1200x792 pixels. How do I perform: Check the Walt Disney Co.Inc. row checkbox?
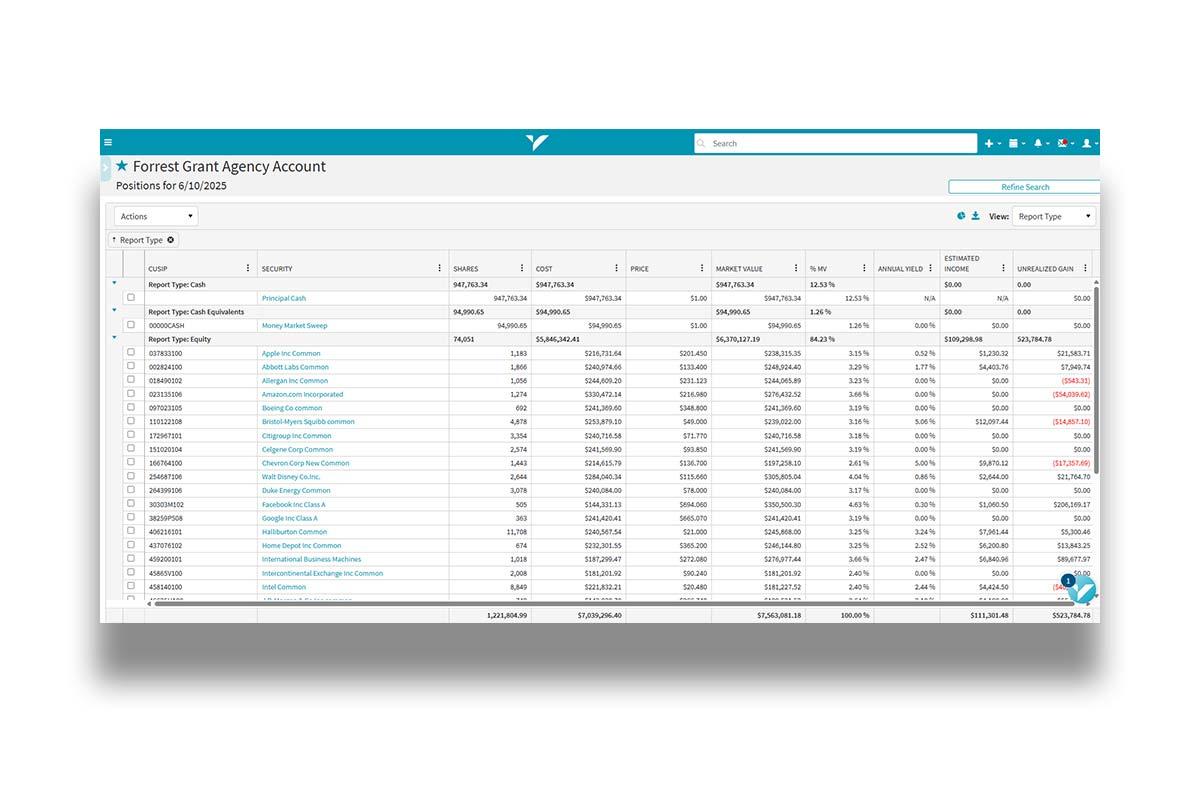tap(131, 476)
